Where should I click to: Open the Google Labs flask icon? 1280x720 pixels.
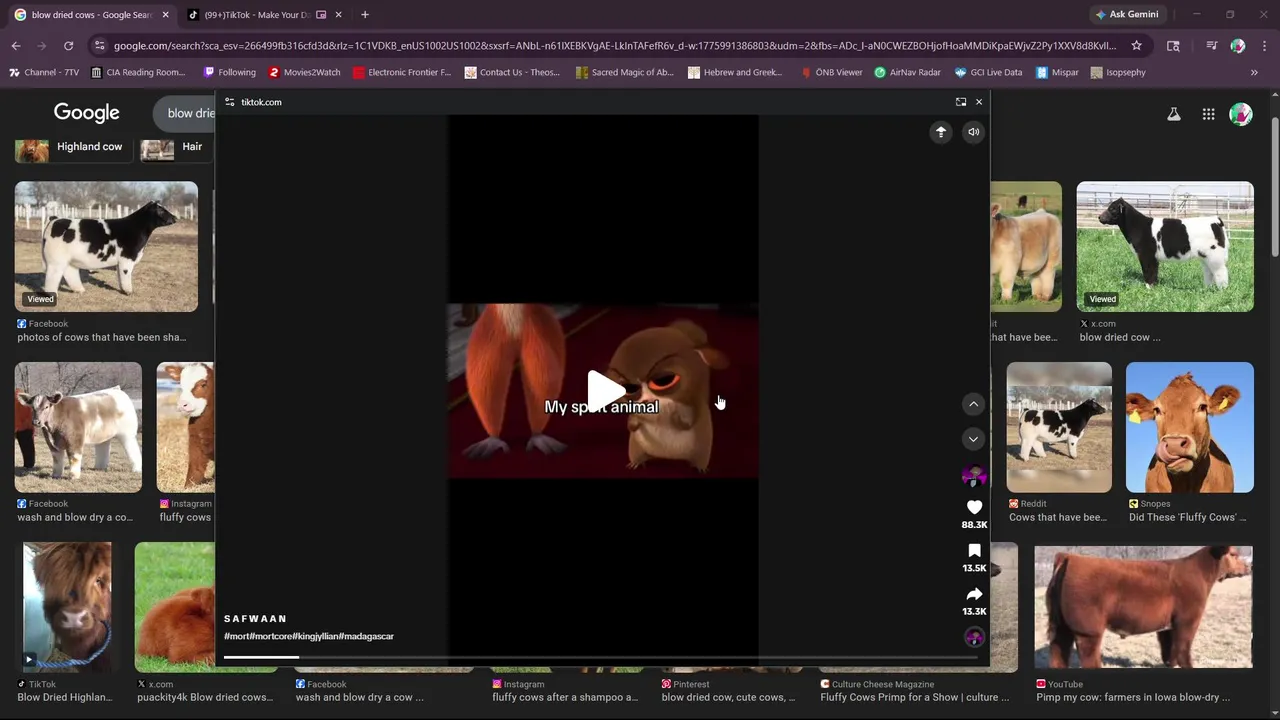pos(1174,114)
